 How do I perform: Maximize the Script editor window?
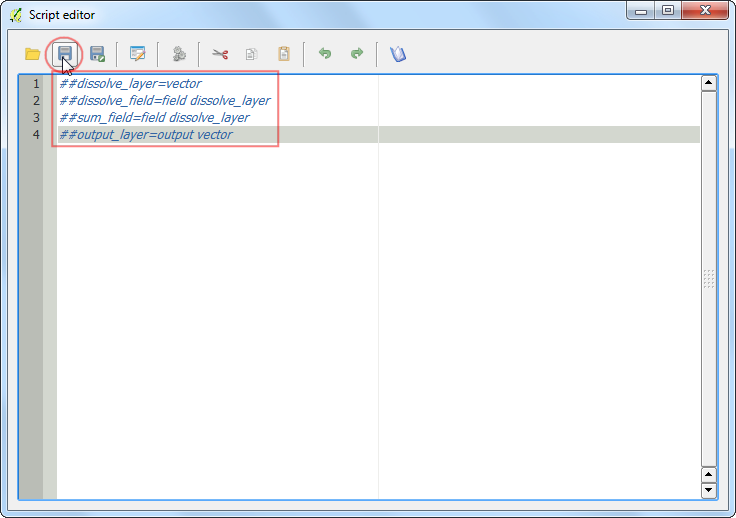668,10
